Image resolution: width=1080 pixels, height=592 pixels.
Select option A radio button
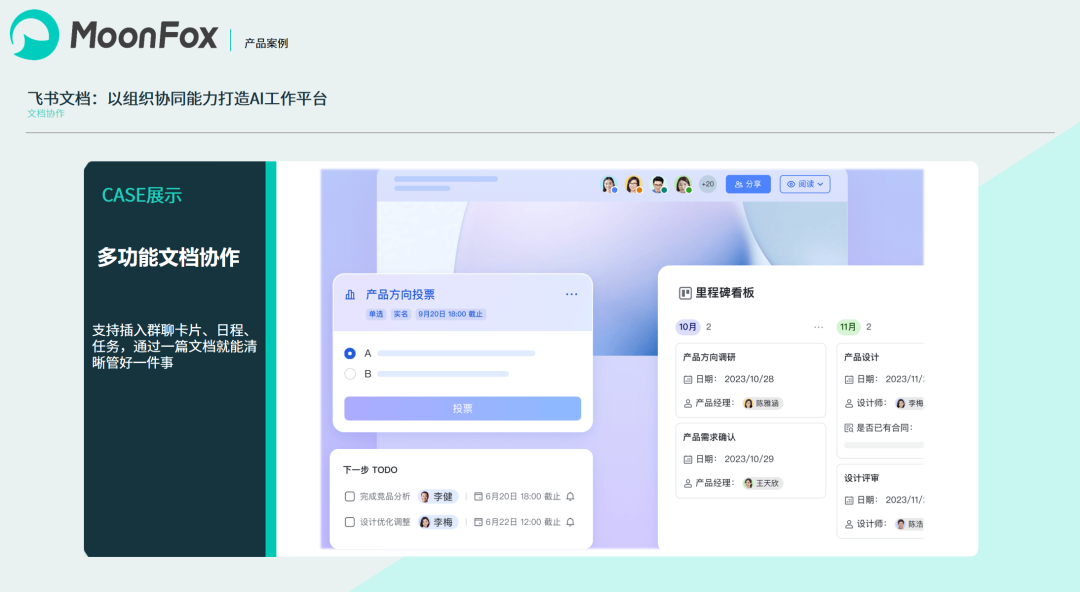350,354
